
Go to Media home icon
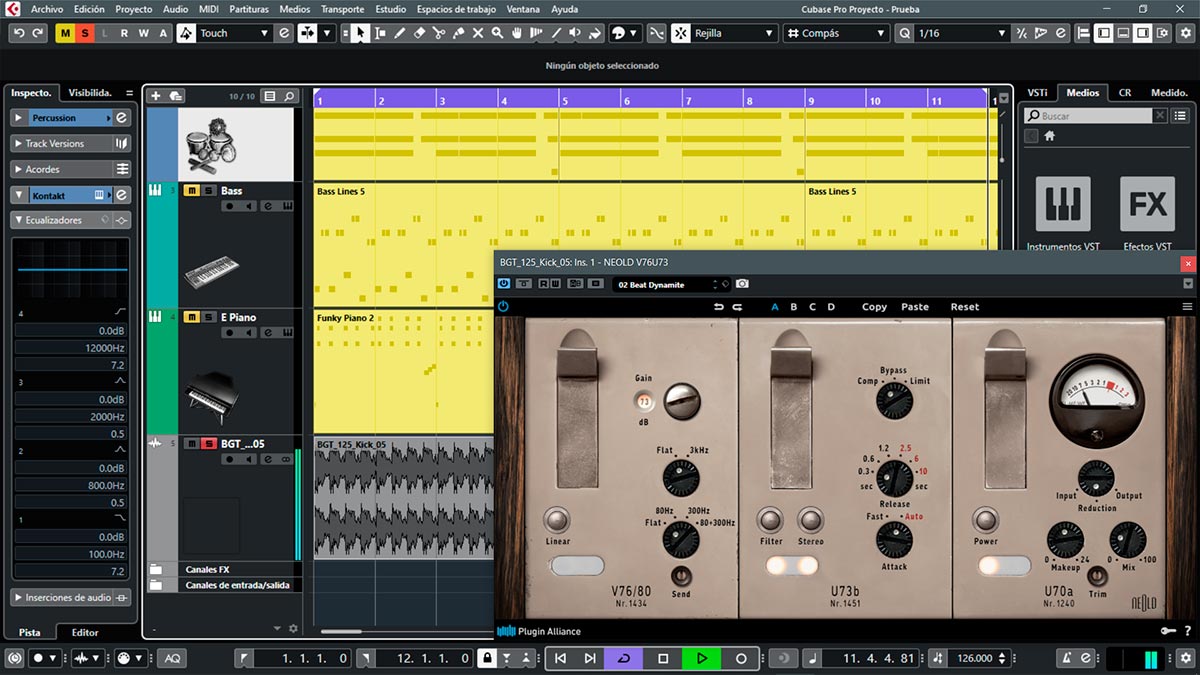(1050, 136)
